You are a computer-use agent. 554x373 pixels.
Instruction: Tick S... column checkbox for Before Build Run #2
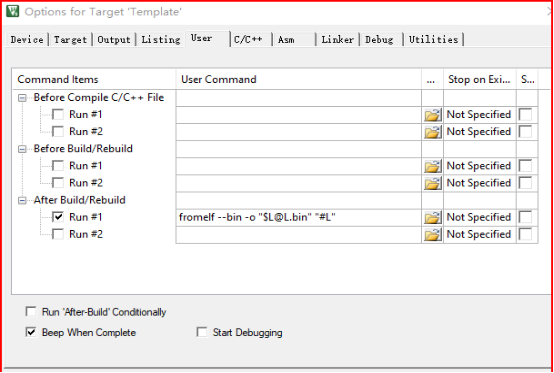(x=525, y=183)
